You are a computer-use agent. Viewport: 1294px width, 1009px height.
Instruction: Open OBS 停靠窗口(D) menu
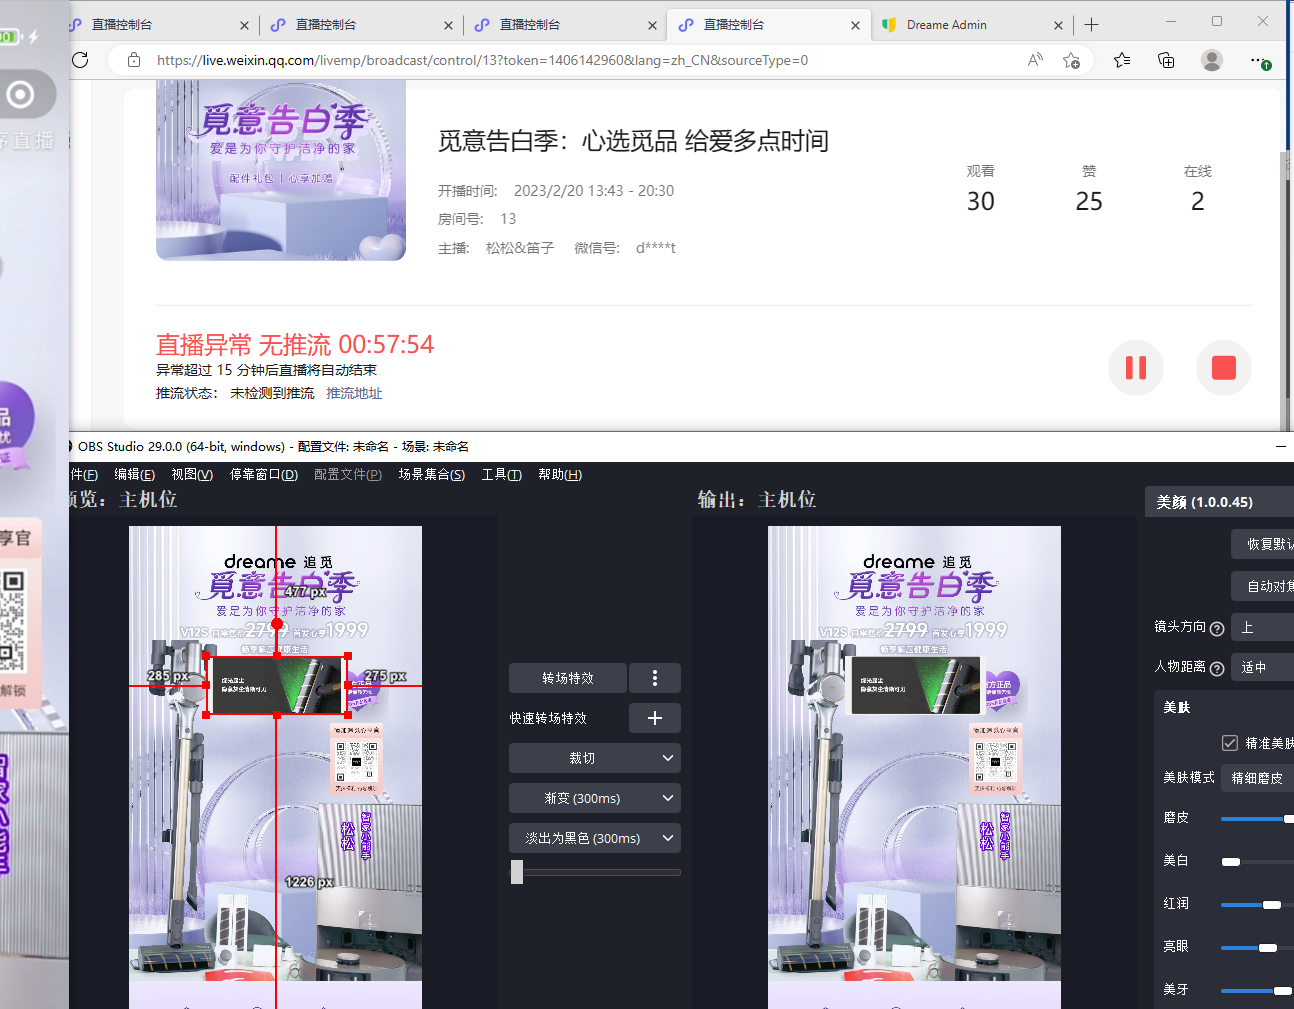click(x=264, y=474)
